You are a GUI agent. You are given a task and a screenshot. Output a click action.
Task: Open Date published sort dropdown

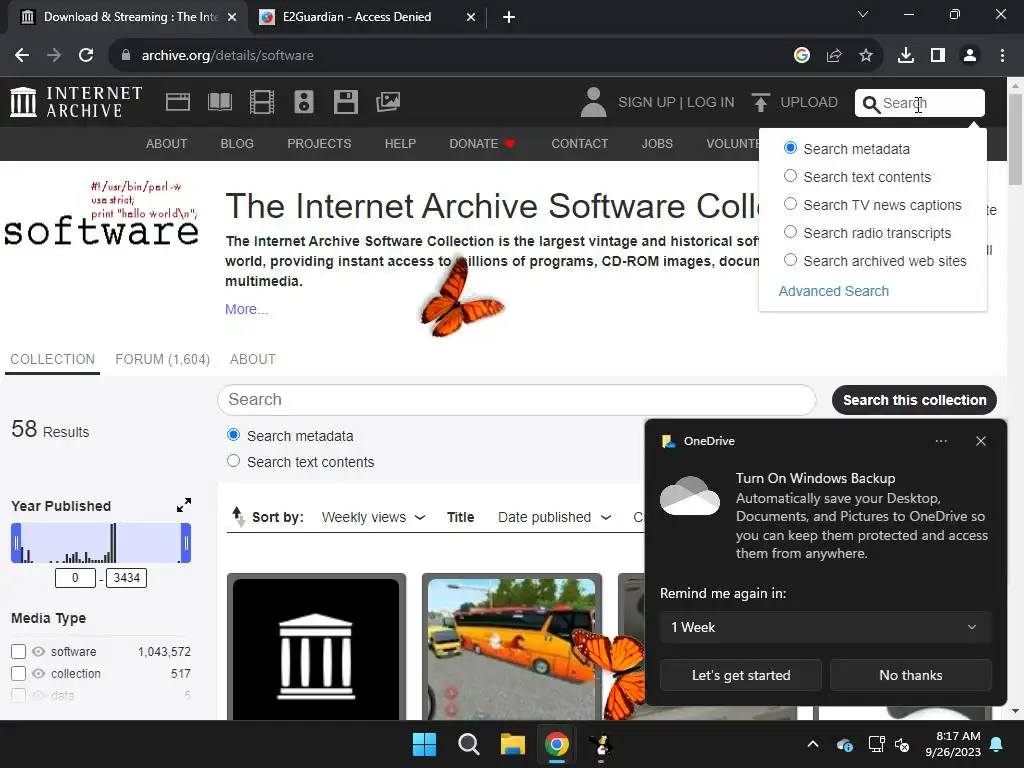pyautogui.click(x=554, y=517)
